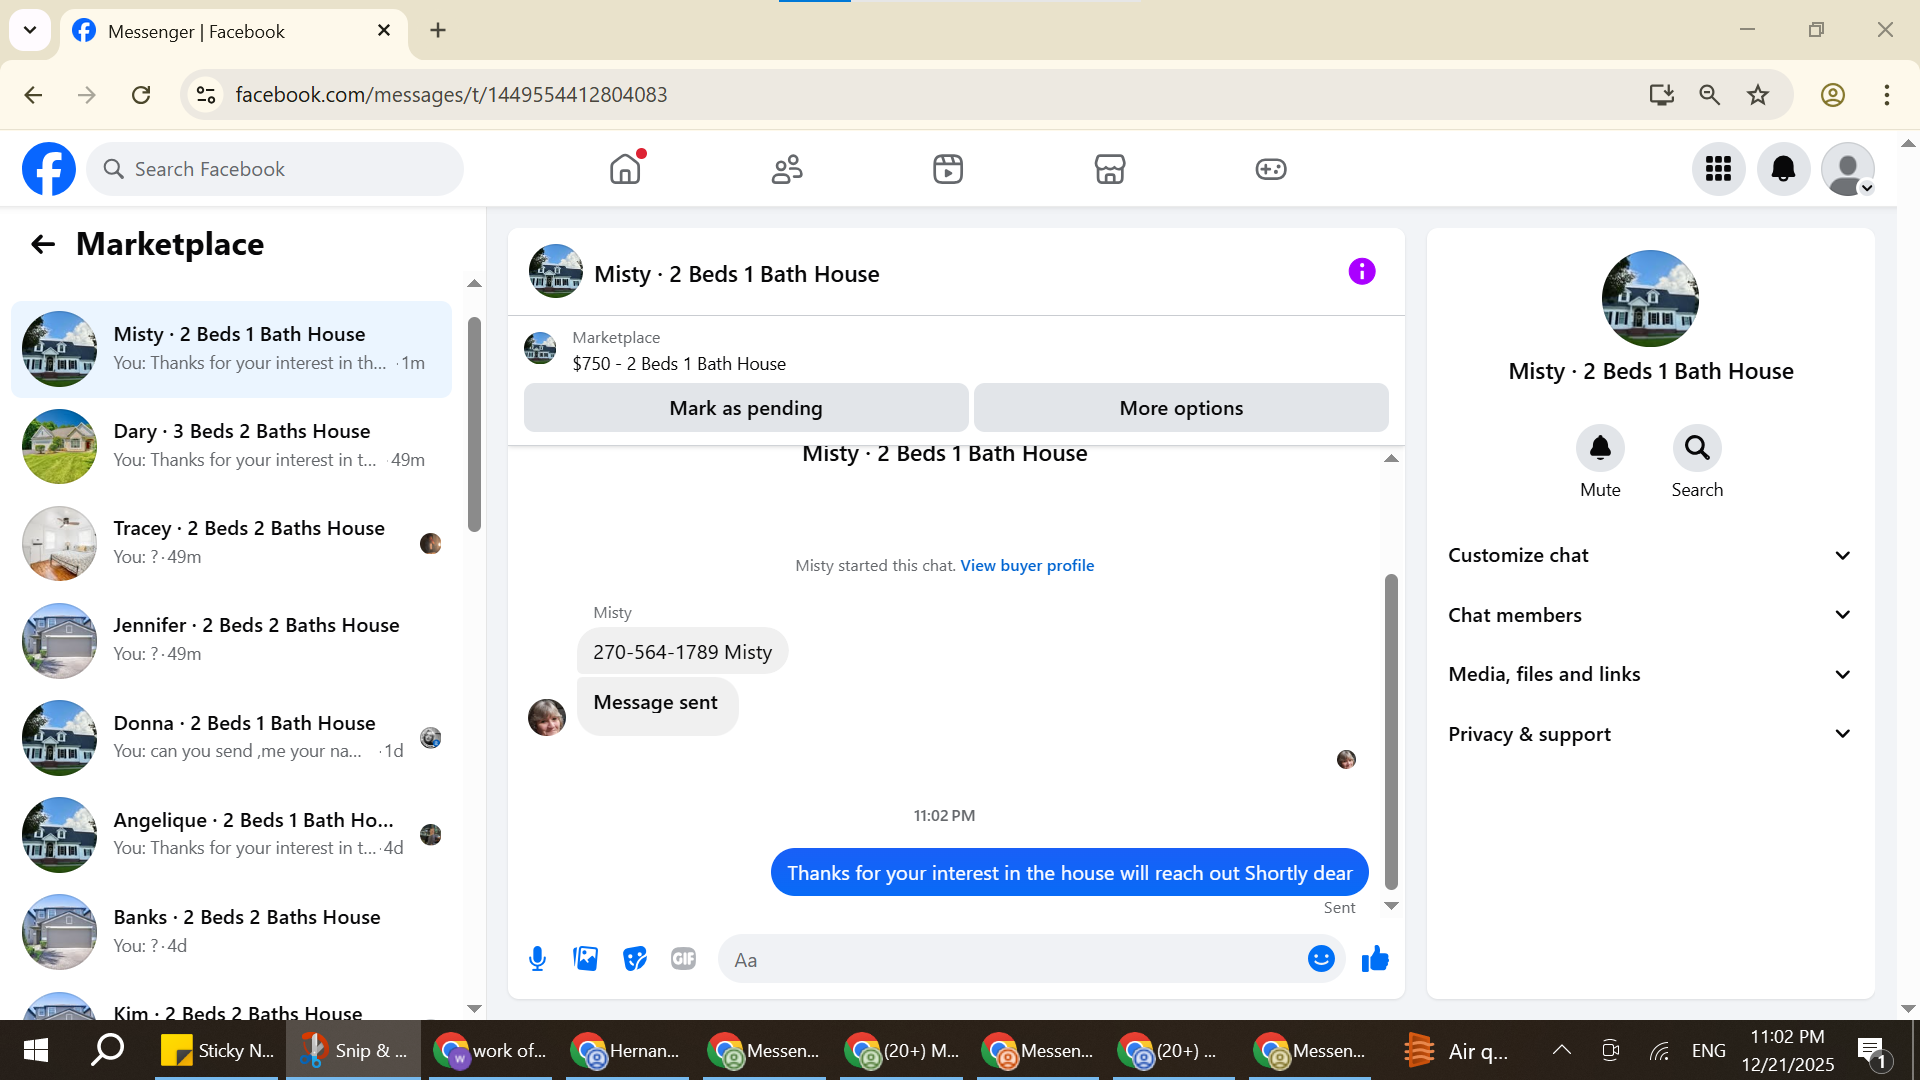
Task: Open the Facebook home feed icon
Action: pos(625,169)
